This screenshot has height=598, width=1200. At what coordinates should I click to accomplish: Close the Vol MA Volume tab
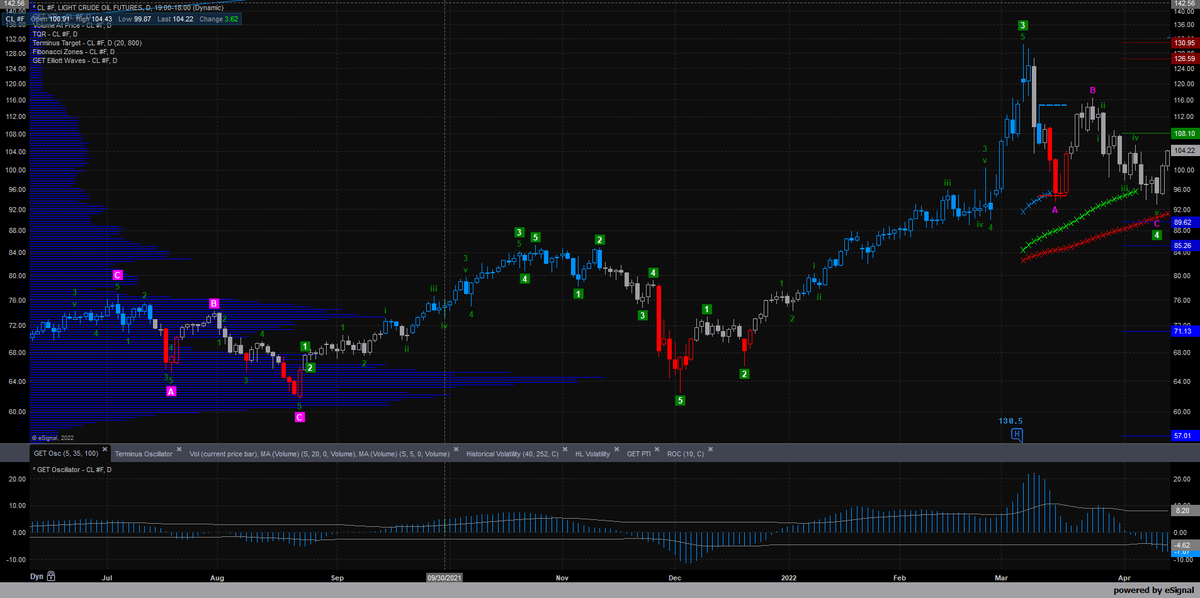point(456,450)
